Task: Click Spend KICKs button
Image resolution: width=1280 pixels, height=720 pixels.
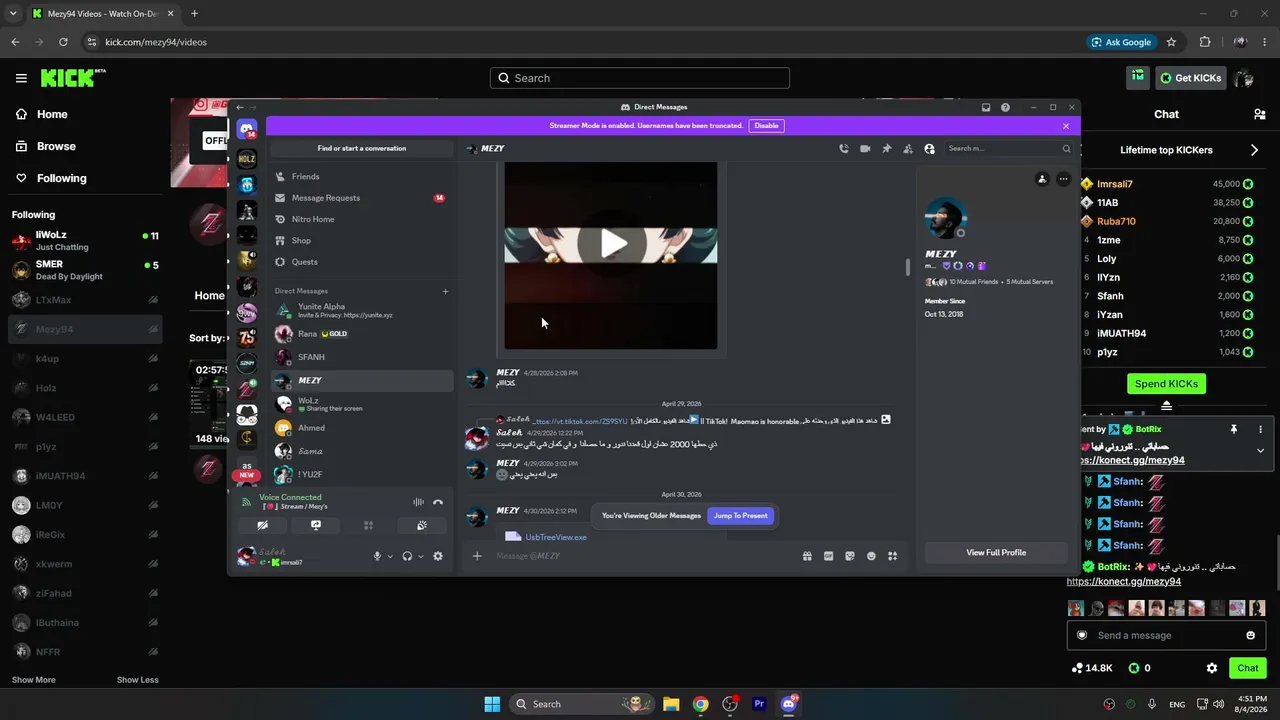Action: [x=1166, y=384]
